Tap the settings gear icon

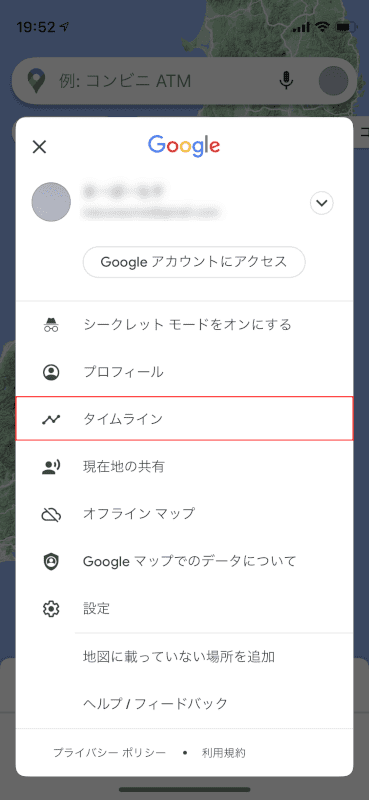pos(51,609)
